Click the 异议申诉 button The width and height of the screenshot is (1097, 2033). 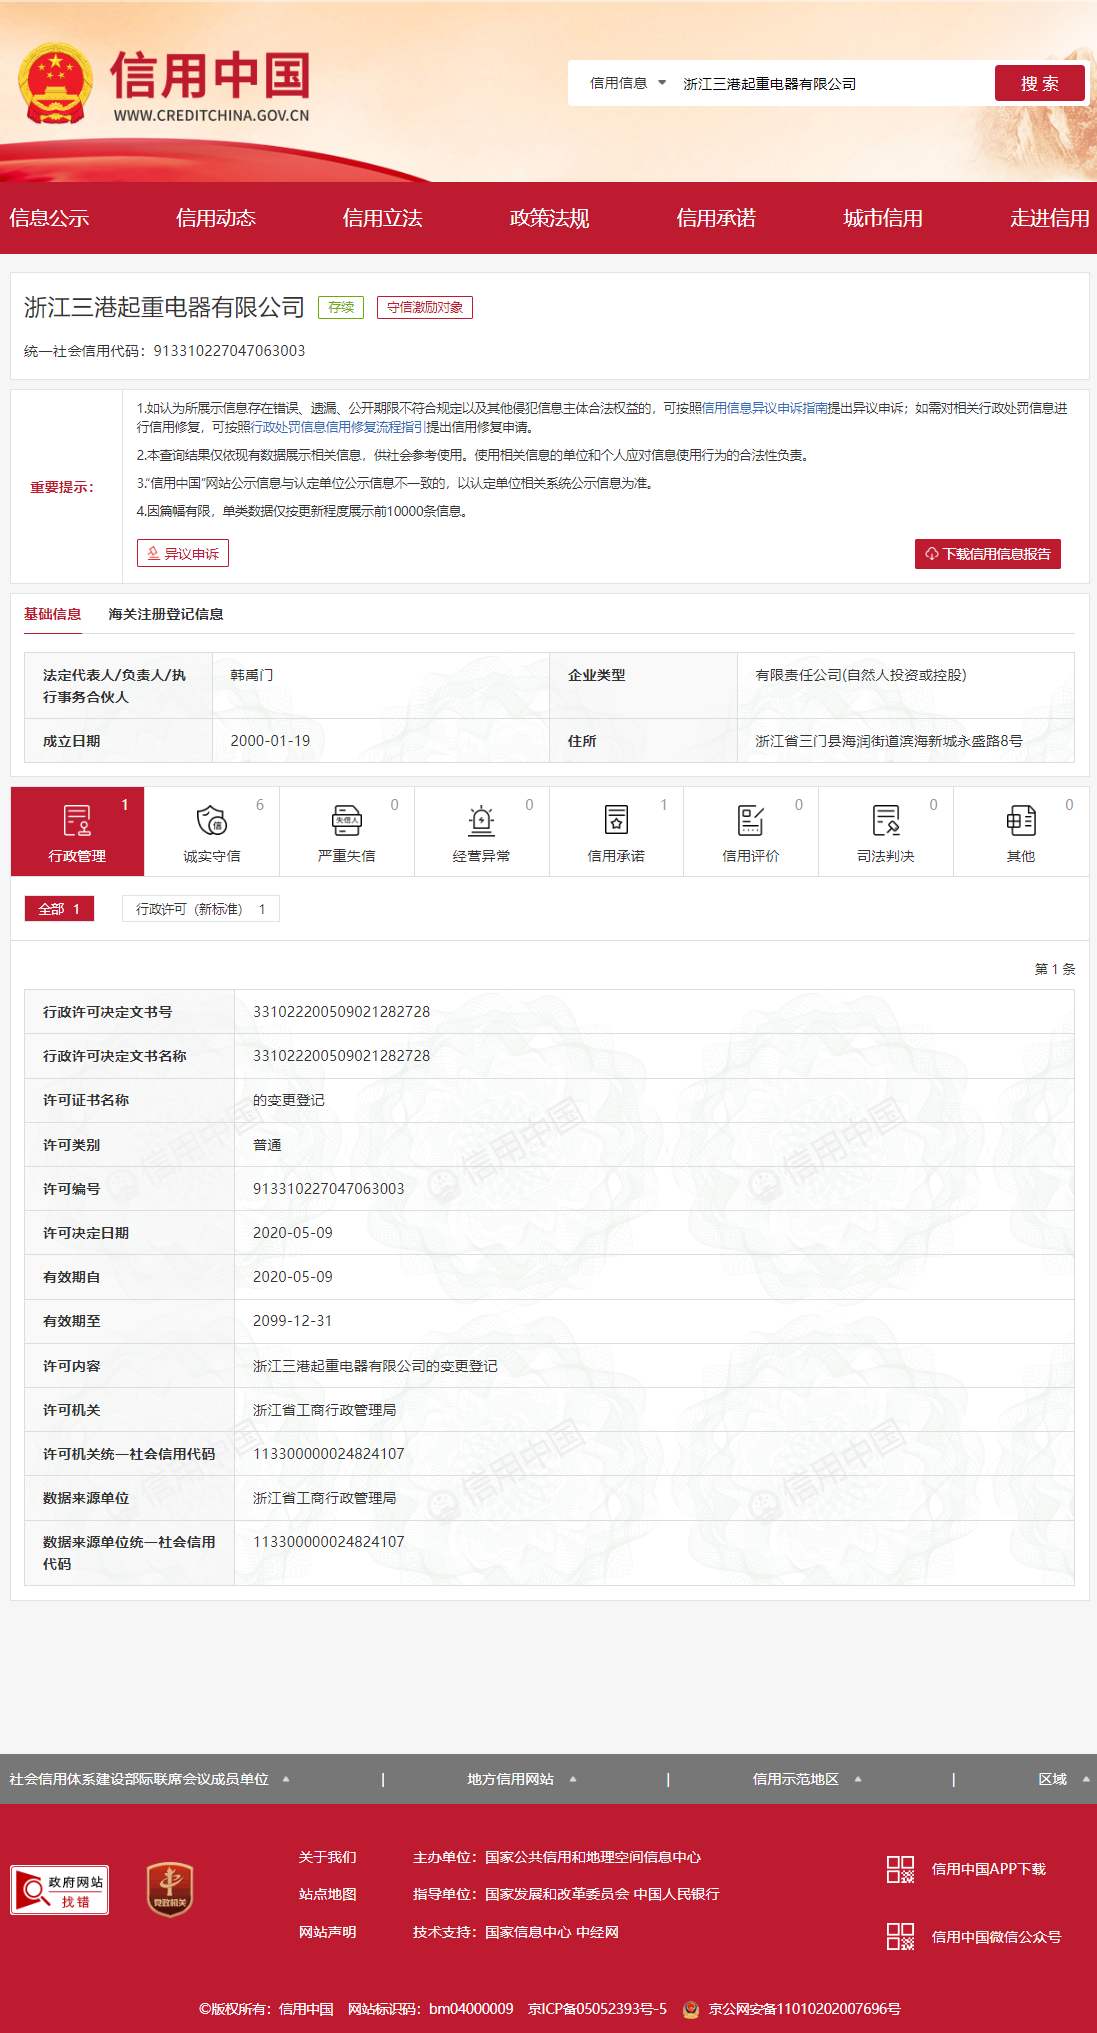tap(183, 553)
